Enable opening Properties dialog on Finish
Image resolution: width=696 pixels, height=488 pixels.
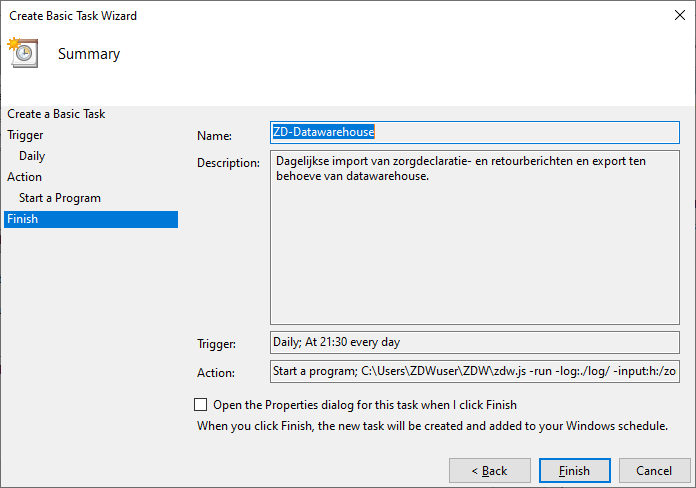coord(201,405)
